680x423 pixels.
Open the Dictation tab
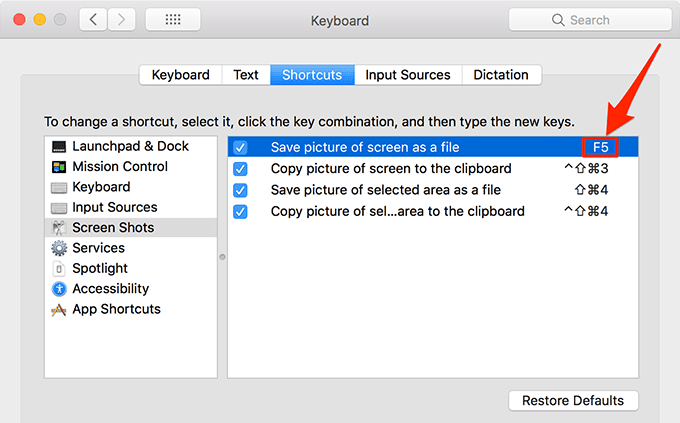[x=501, y=75]
